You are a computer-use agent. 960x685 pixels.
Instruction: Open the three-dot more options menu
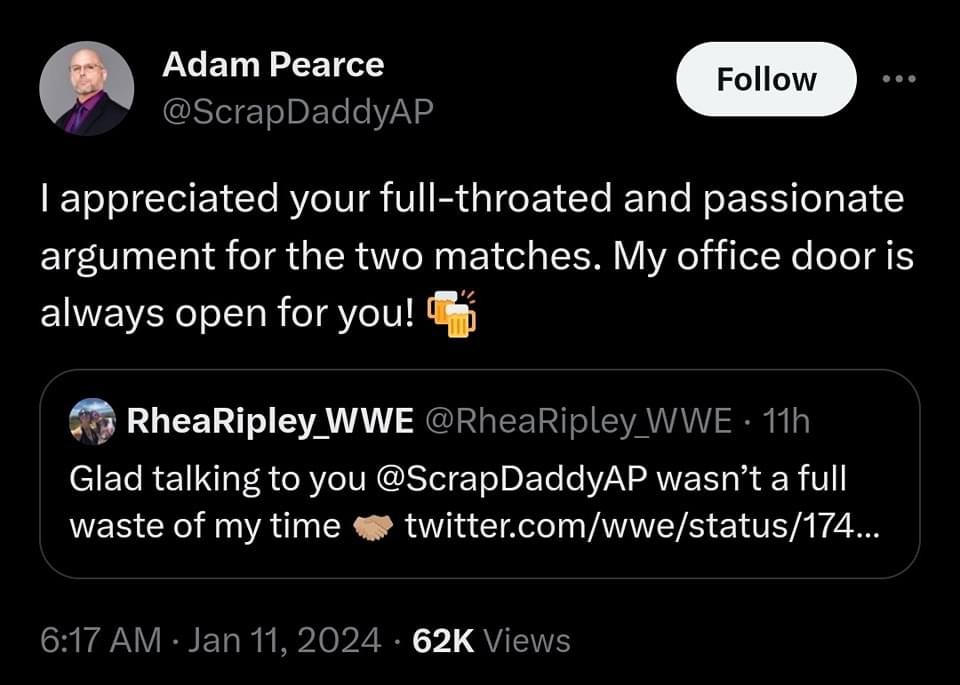[903, 78]
